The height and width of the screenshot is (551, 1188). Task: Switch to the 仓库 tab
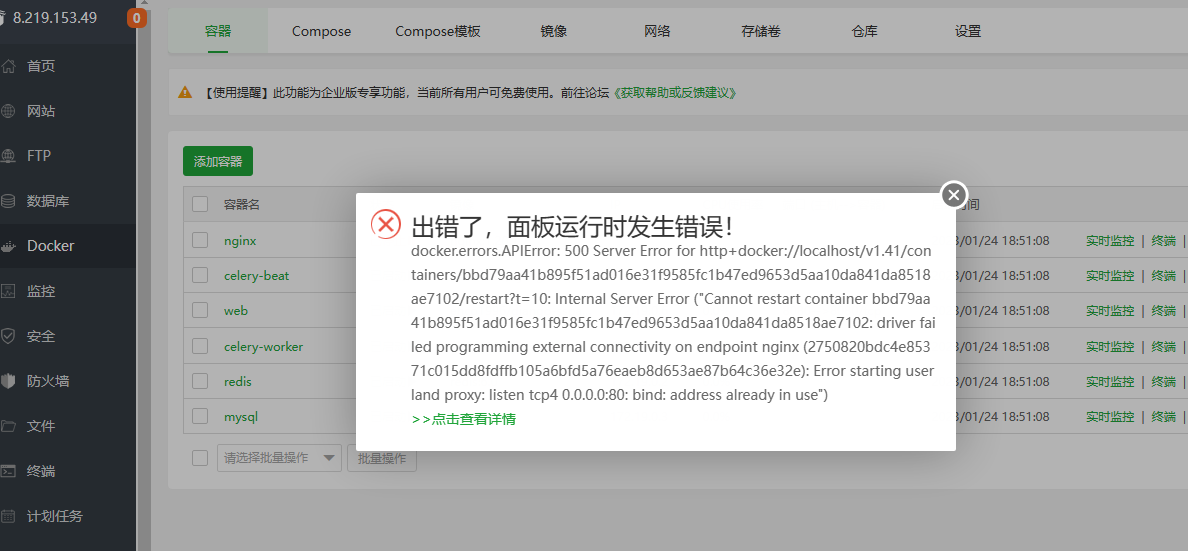coord(864,31)
